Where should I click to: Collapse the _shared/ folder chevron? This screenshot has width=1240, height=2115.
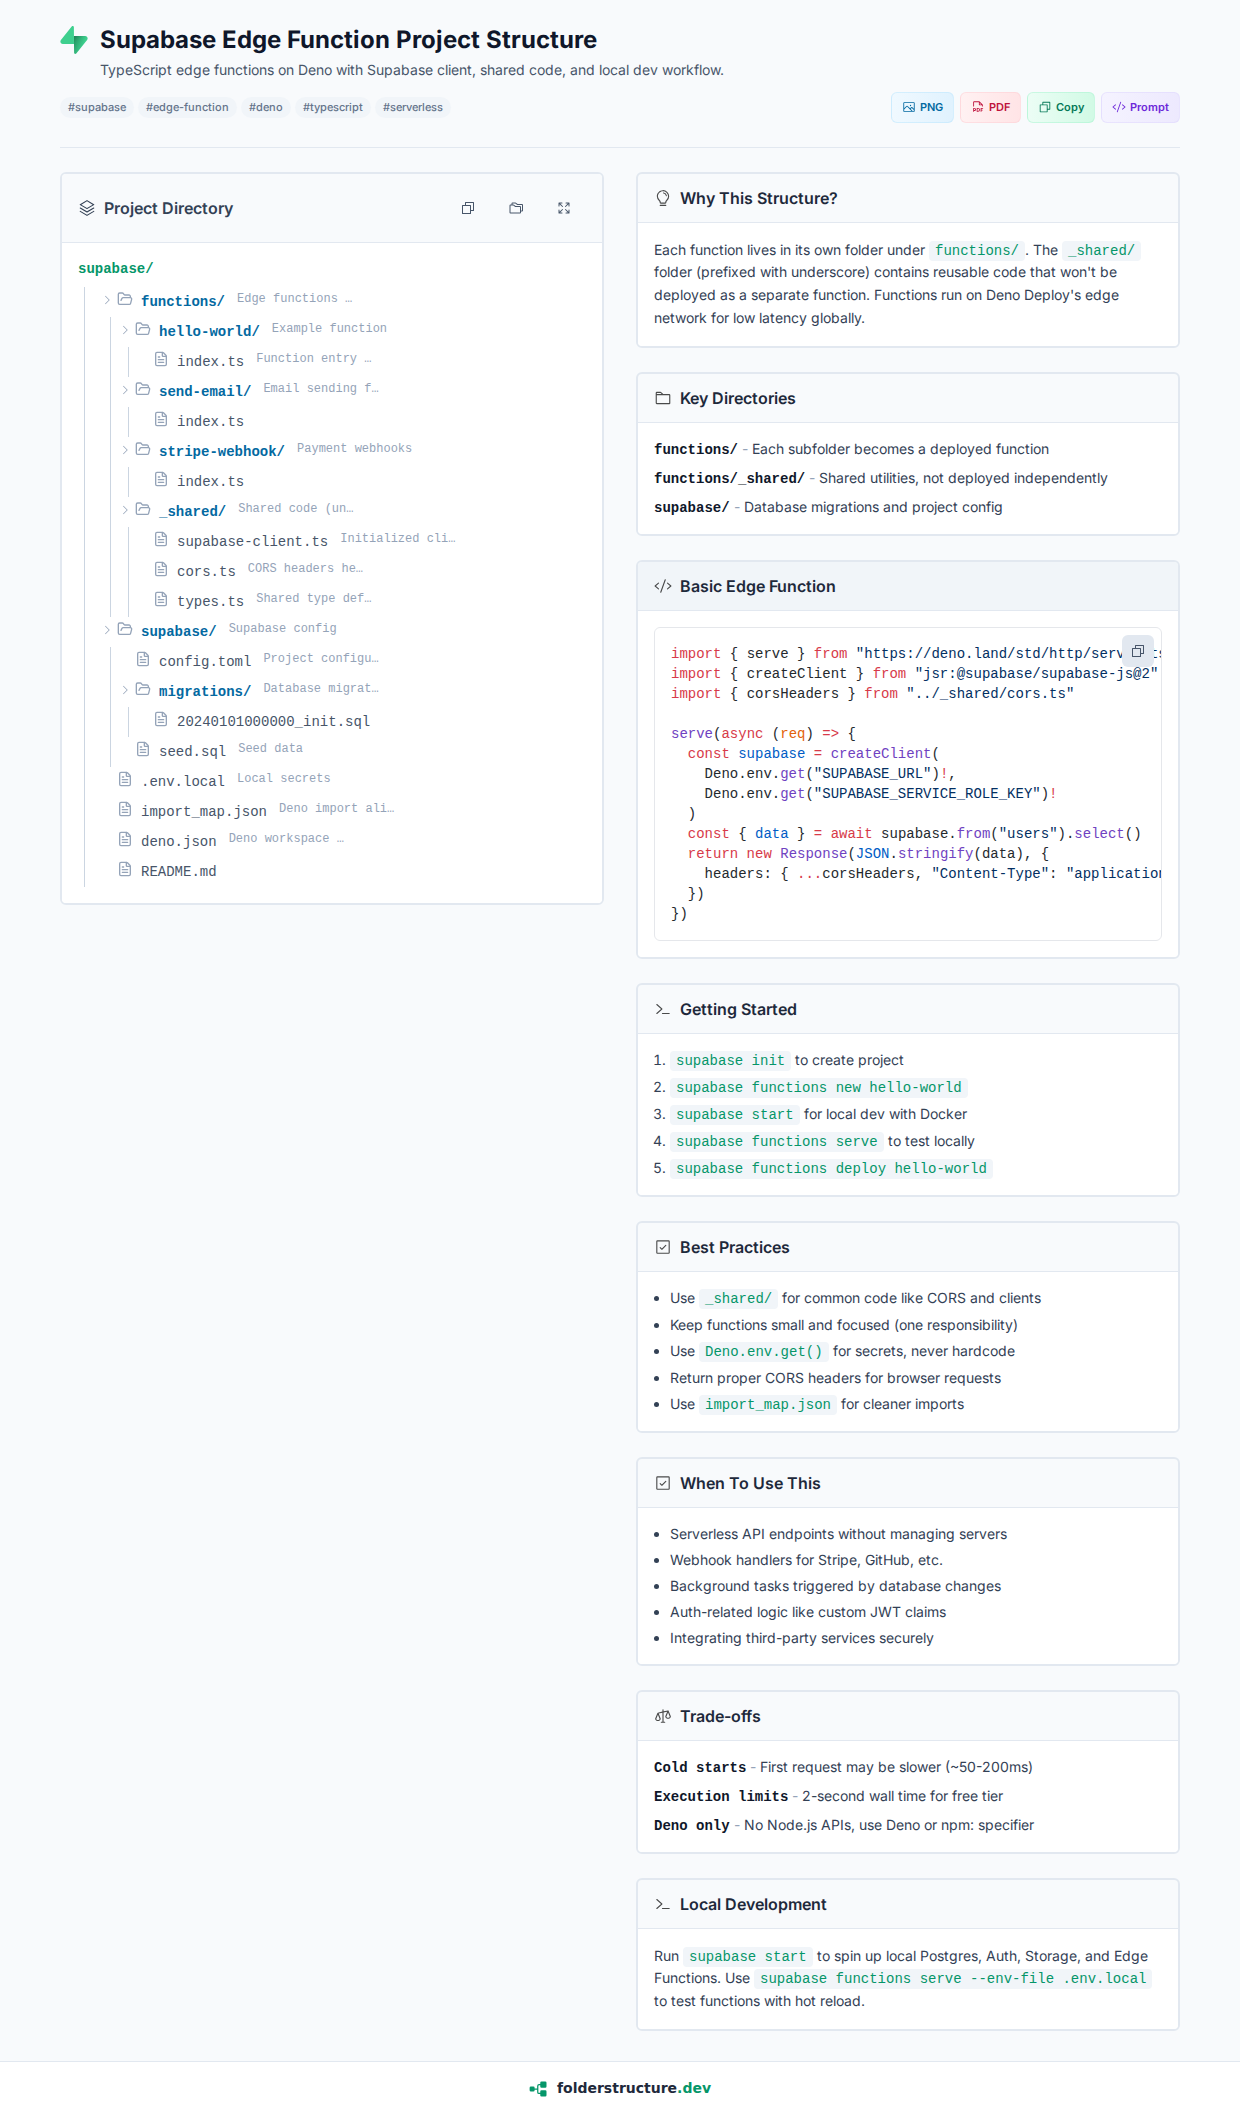click(x=125, y=510)
